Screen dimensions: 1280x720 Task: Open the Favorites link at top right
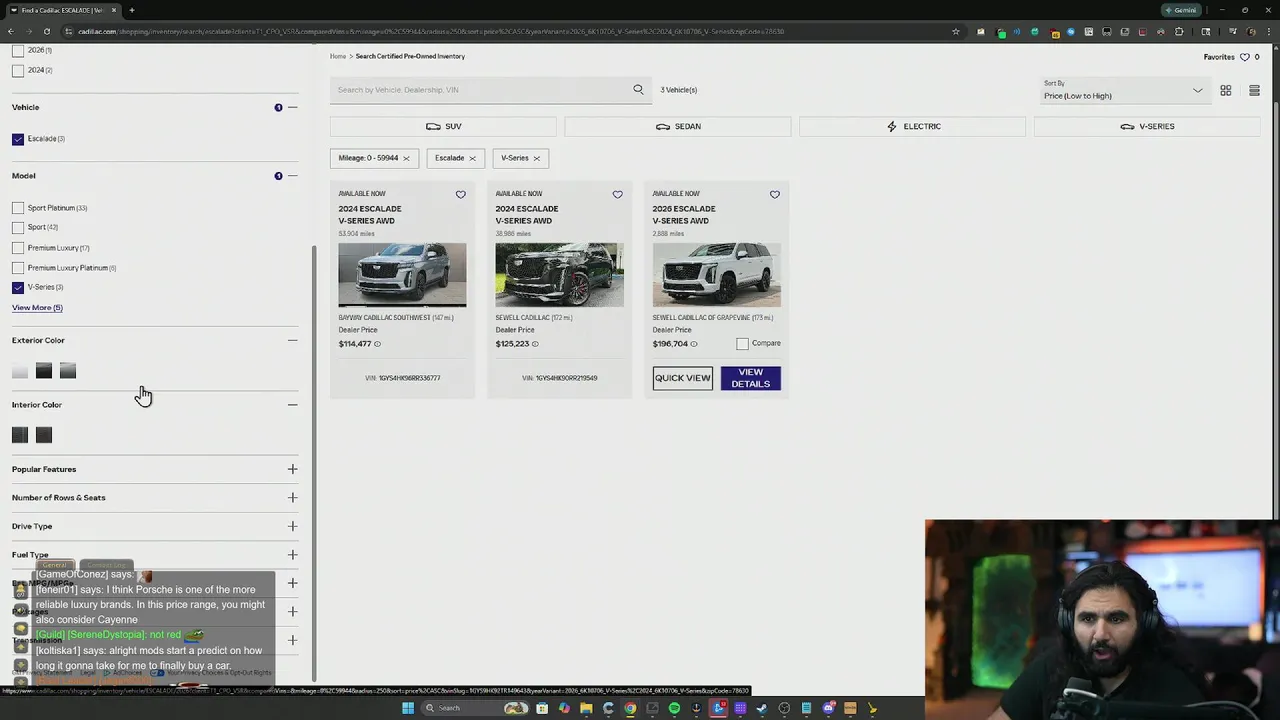(x=1219, y=57)
